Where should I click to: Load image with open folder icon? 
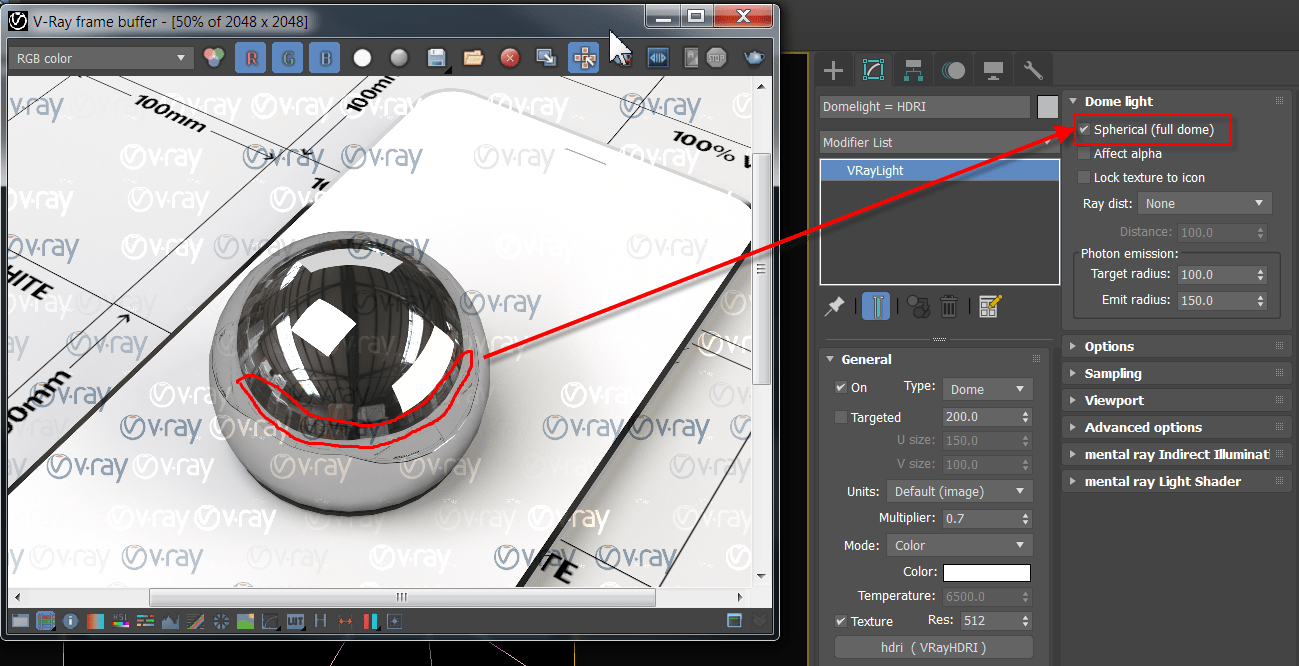click(473, 58)
